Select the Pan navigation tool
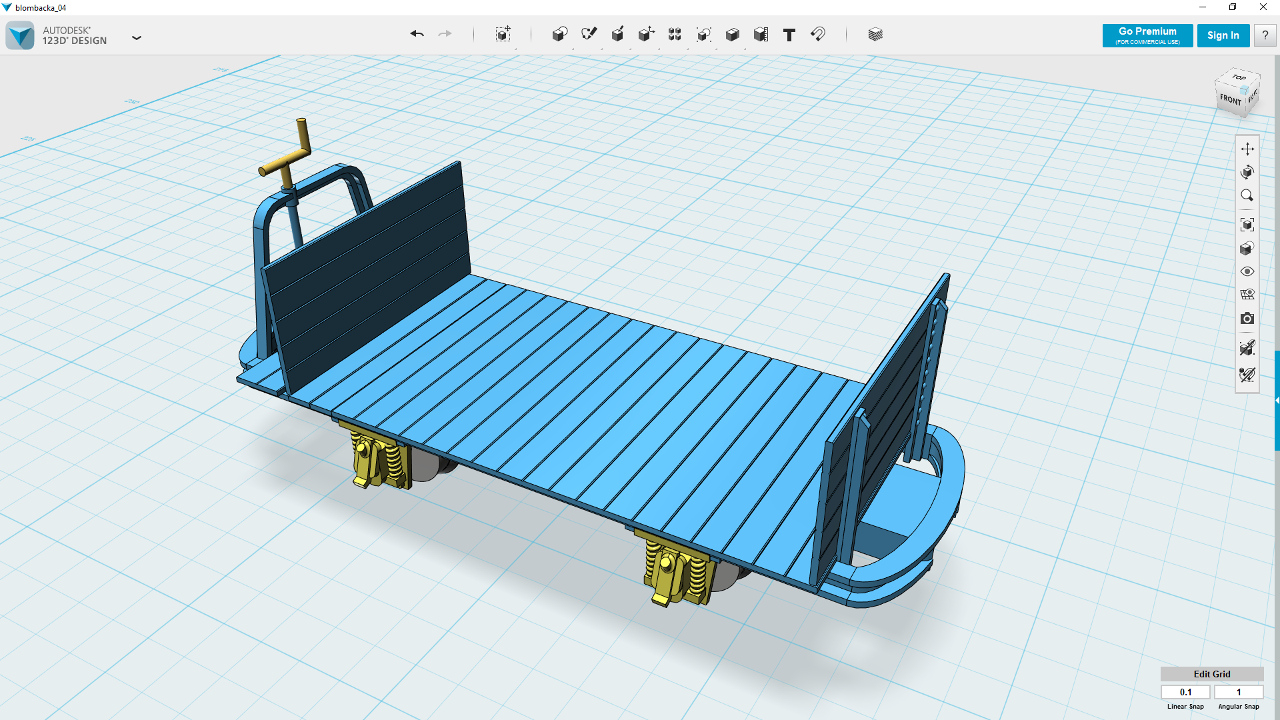The width and height of the screenshot is (1280, 720). 1247,149
